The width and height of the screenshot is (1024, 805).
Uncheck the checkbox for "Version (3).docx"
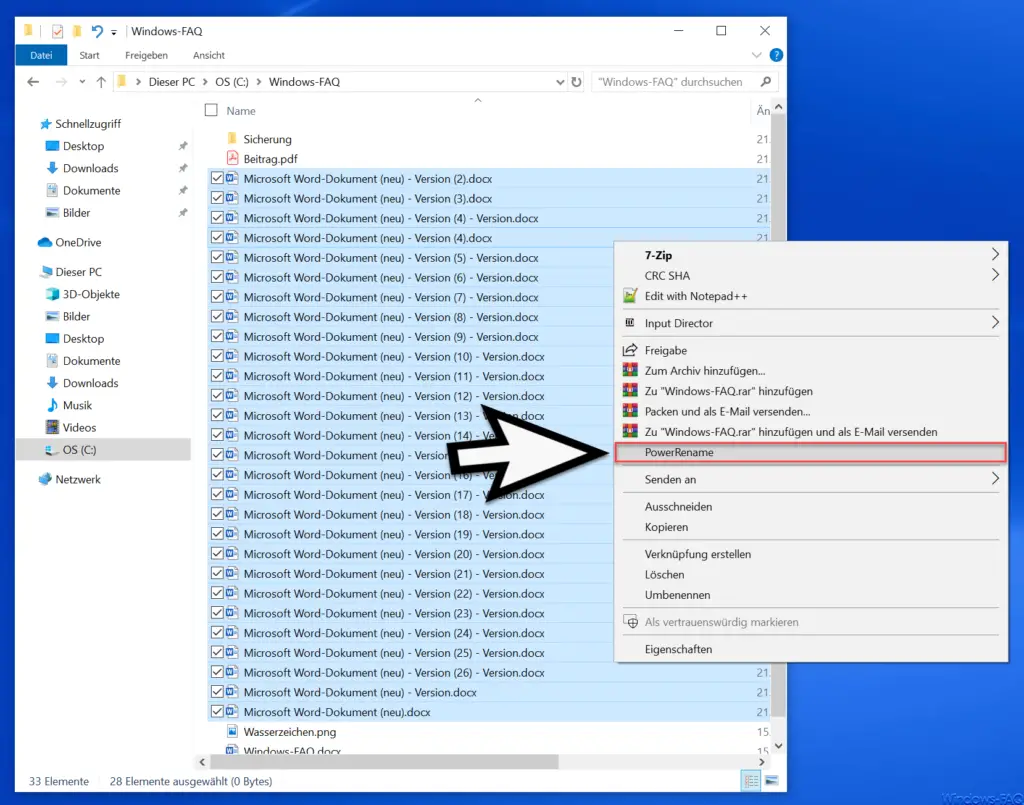coord(217,198)
